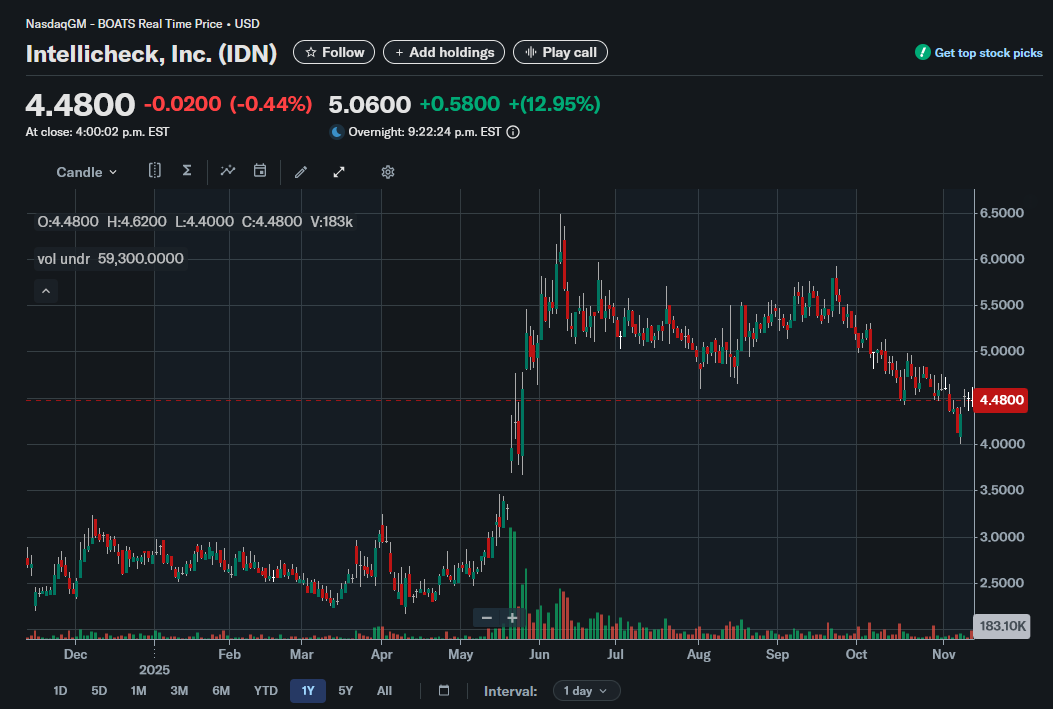Open custom date calendar icon near Interval

pos(444,690)
